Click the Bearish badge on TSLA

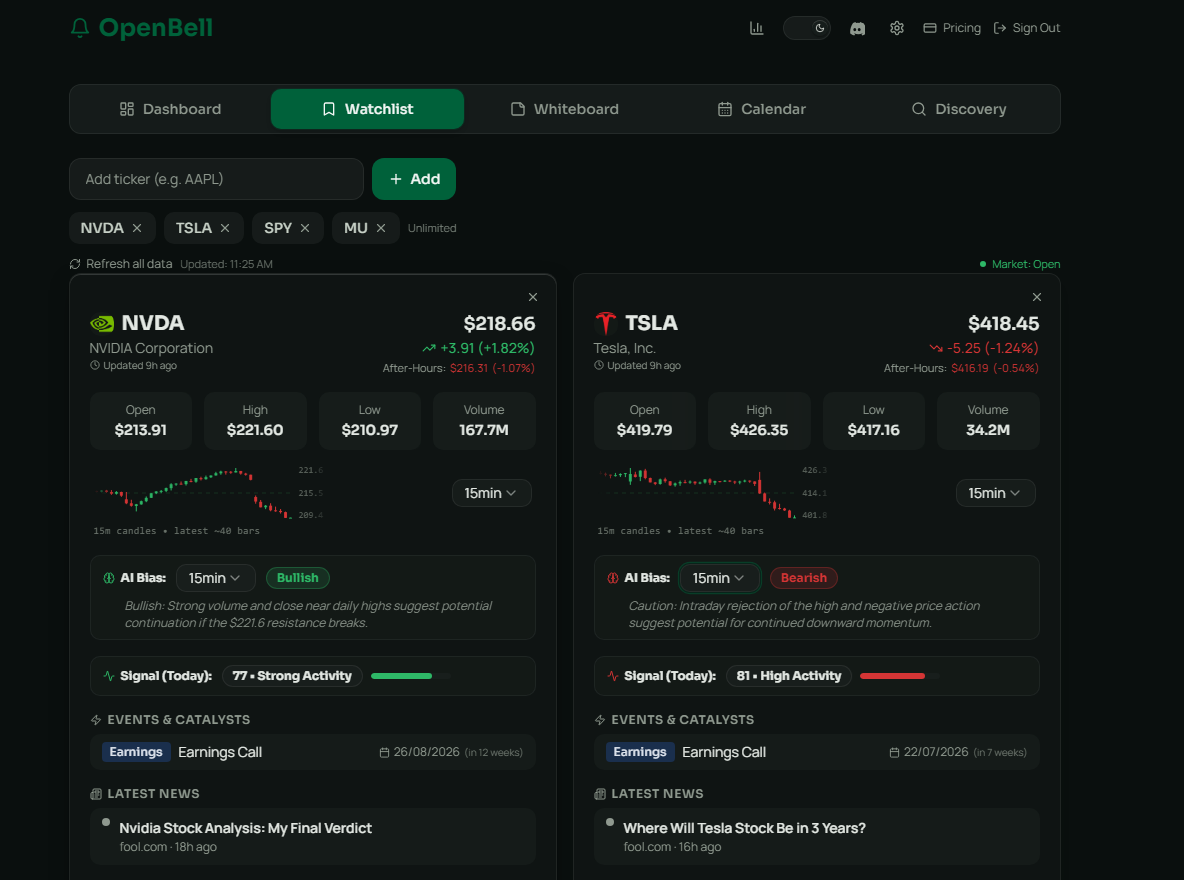(803, 578)
